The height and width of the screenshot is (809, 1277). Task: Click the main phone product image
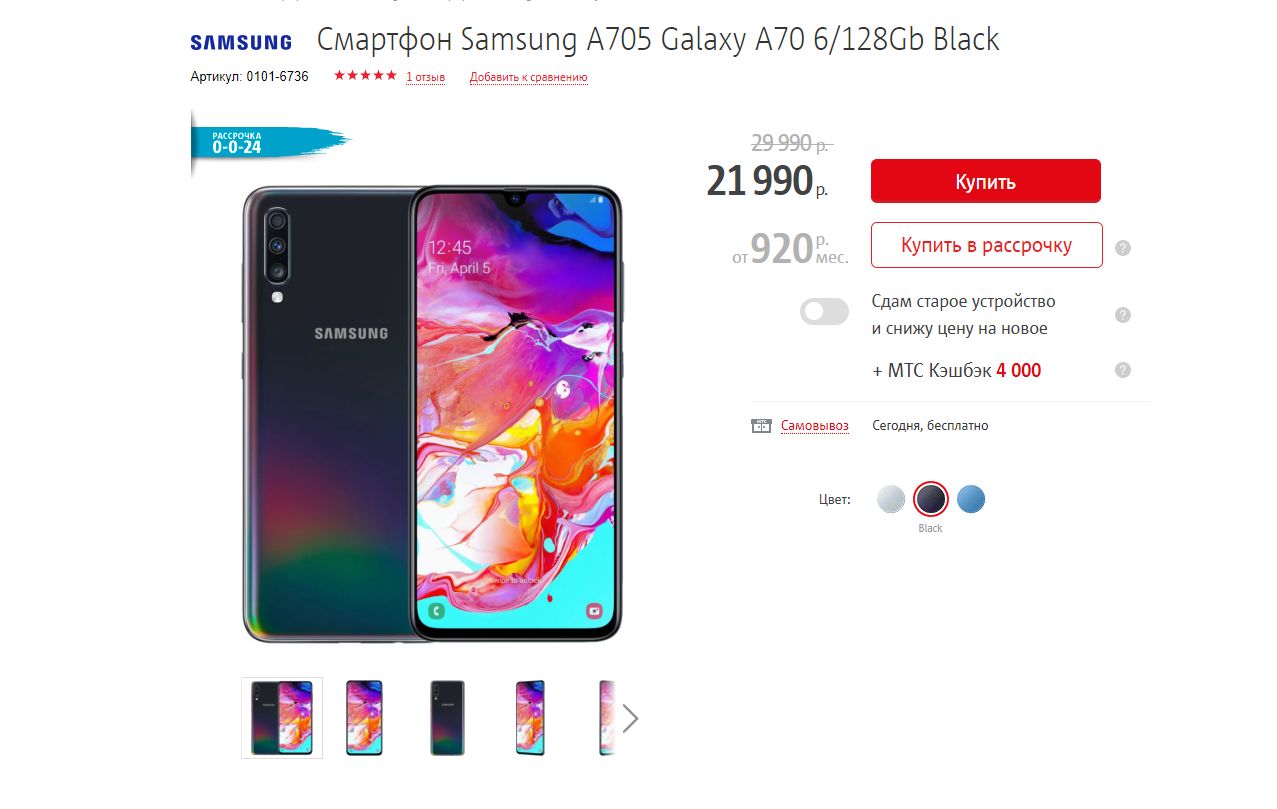[432, 414]
